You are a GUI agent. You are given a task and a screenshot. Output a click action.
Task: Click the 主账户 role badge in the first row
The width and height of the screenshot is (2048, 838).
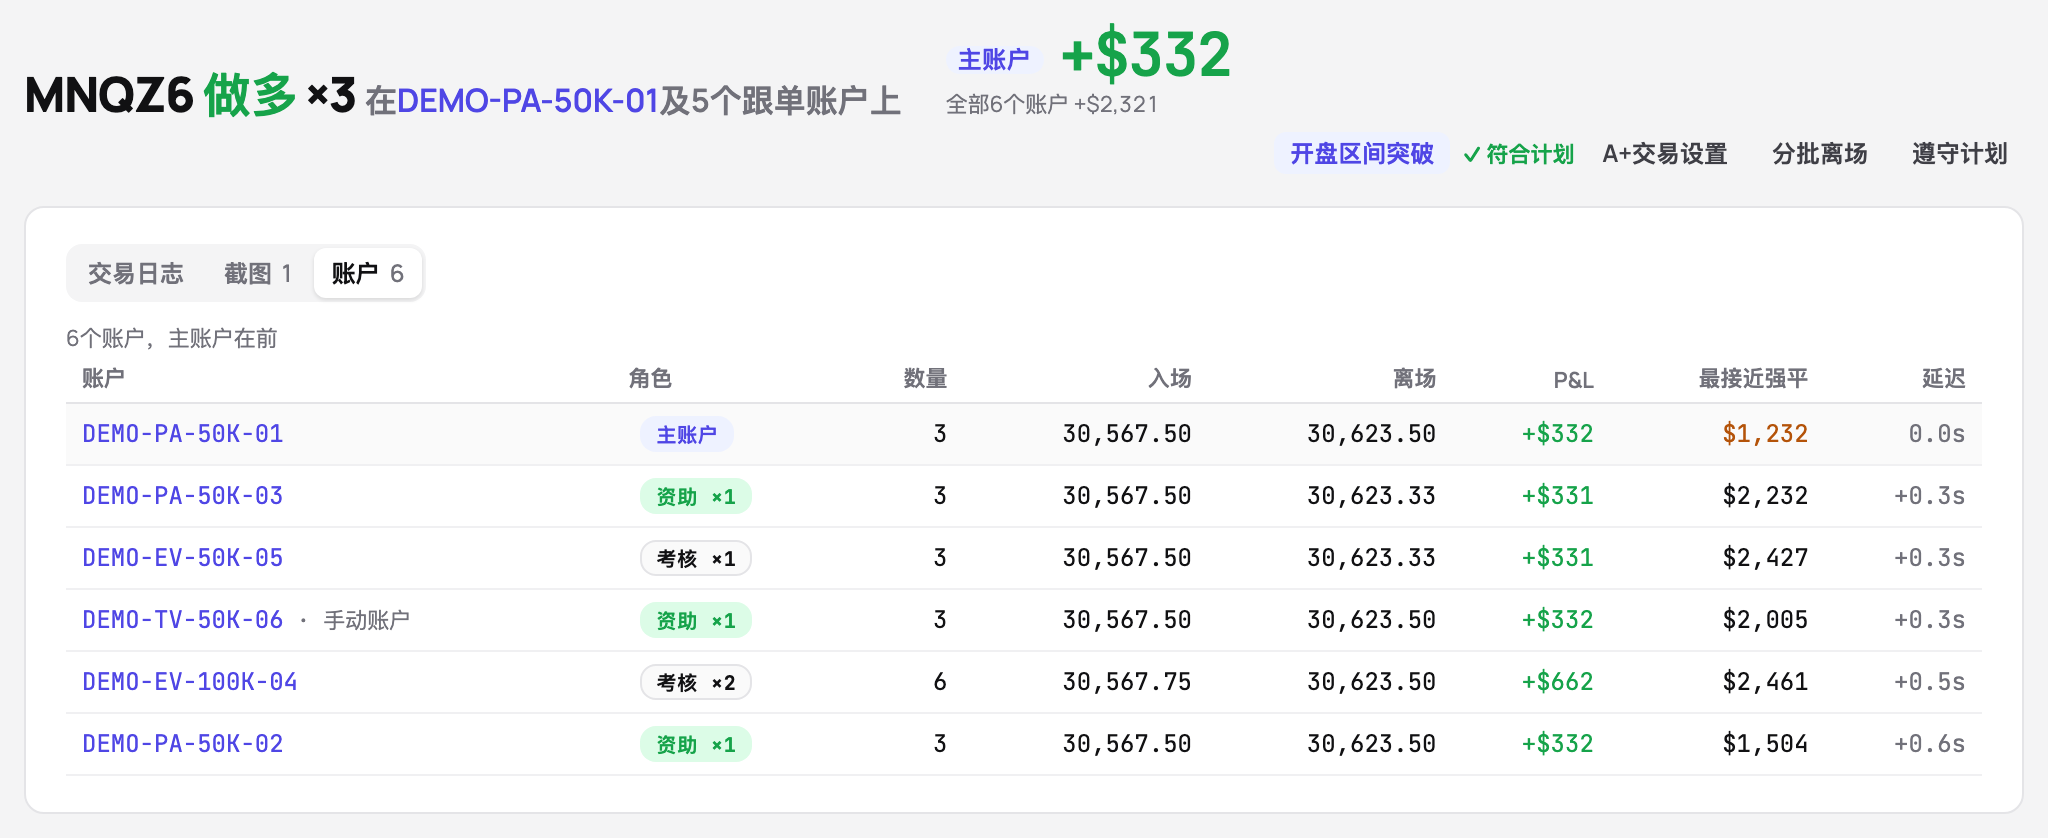pyautogui.click(x=687, y=435)
